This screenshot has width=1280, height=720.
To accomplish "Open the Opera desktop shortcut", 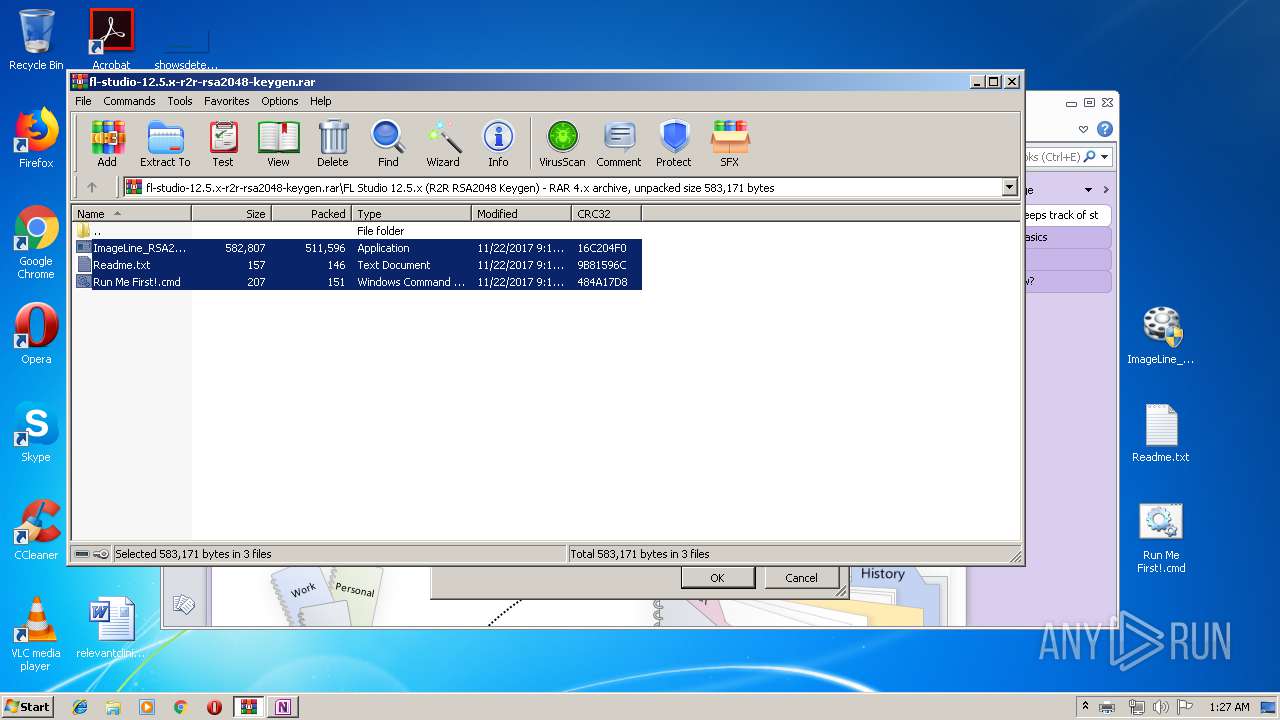I will [36, 334].
